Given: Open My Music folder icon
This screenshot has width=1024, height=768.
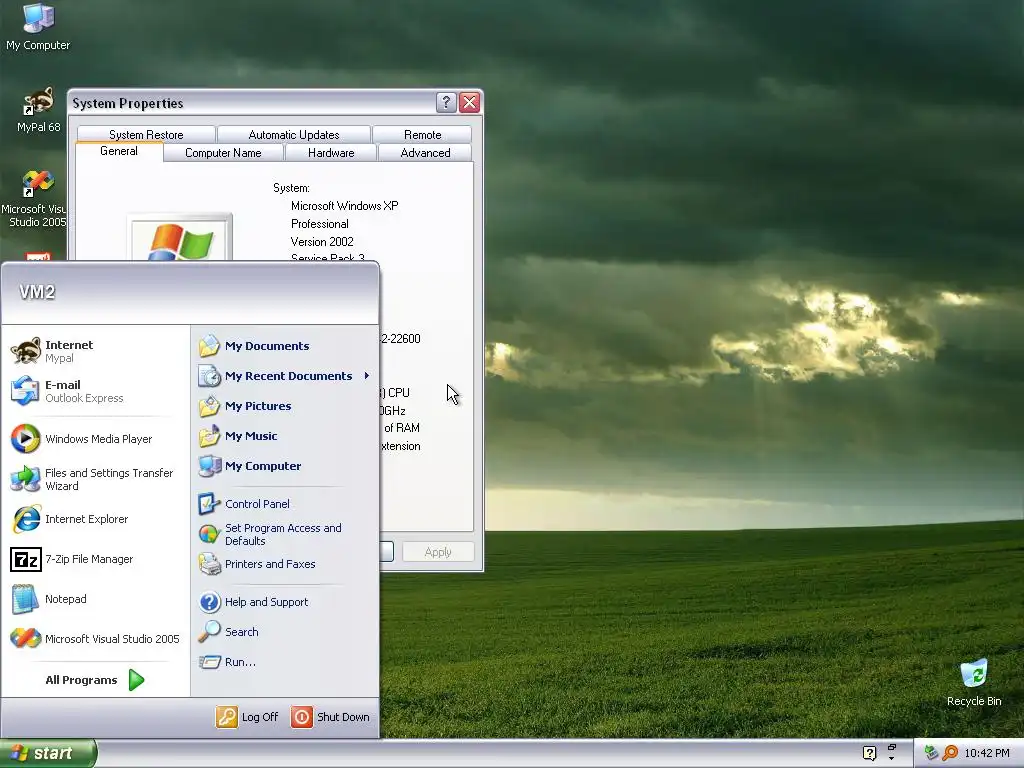Looking at the screenshot, I should [x=209, y=436].
